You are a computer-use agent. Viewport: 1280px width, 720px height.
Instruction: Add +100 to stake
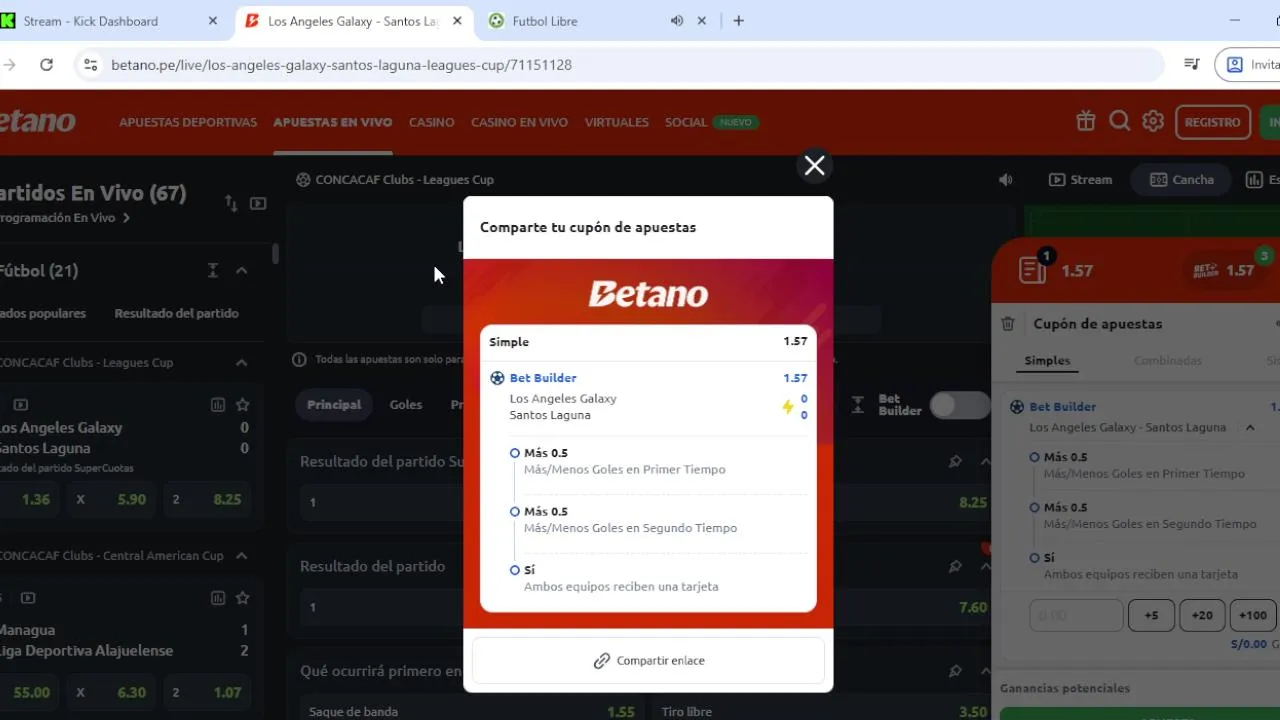click(x=1253, y=616)
